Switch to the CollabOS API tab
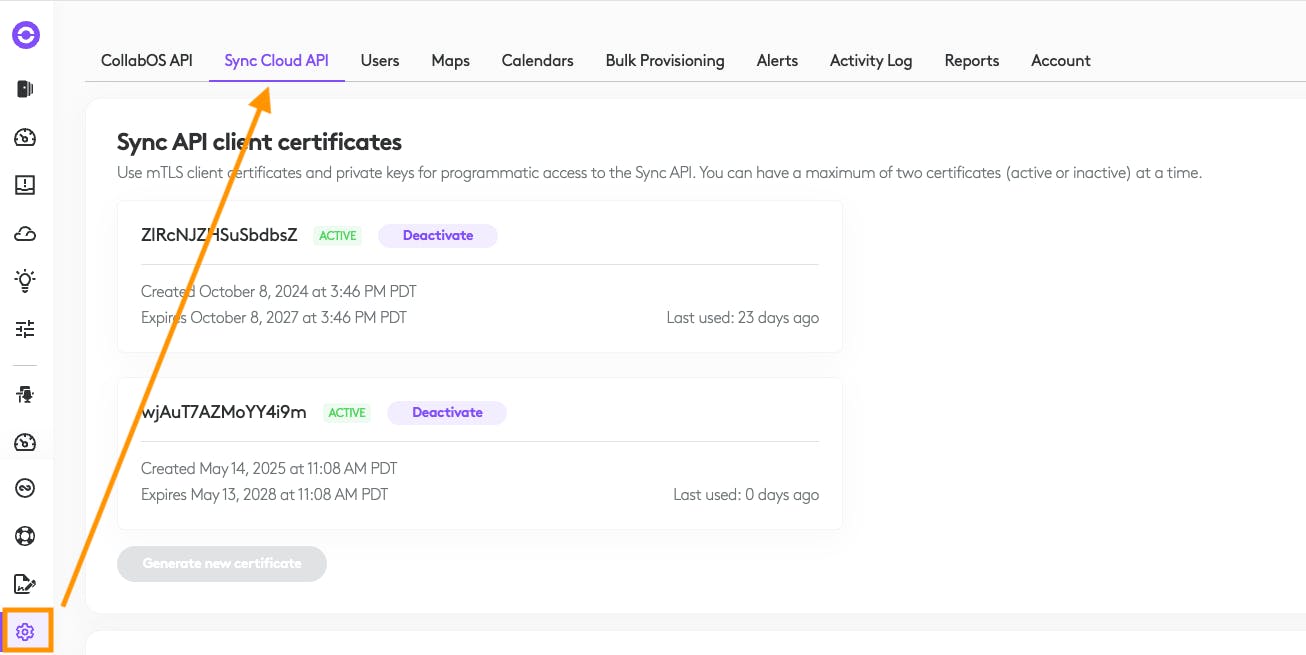This screenshot has width=1306, height=655. pos(147,60)
